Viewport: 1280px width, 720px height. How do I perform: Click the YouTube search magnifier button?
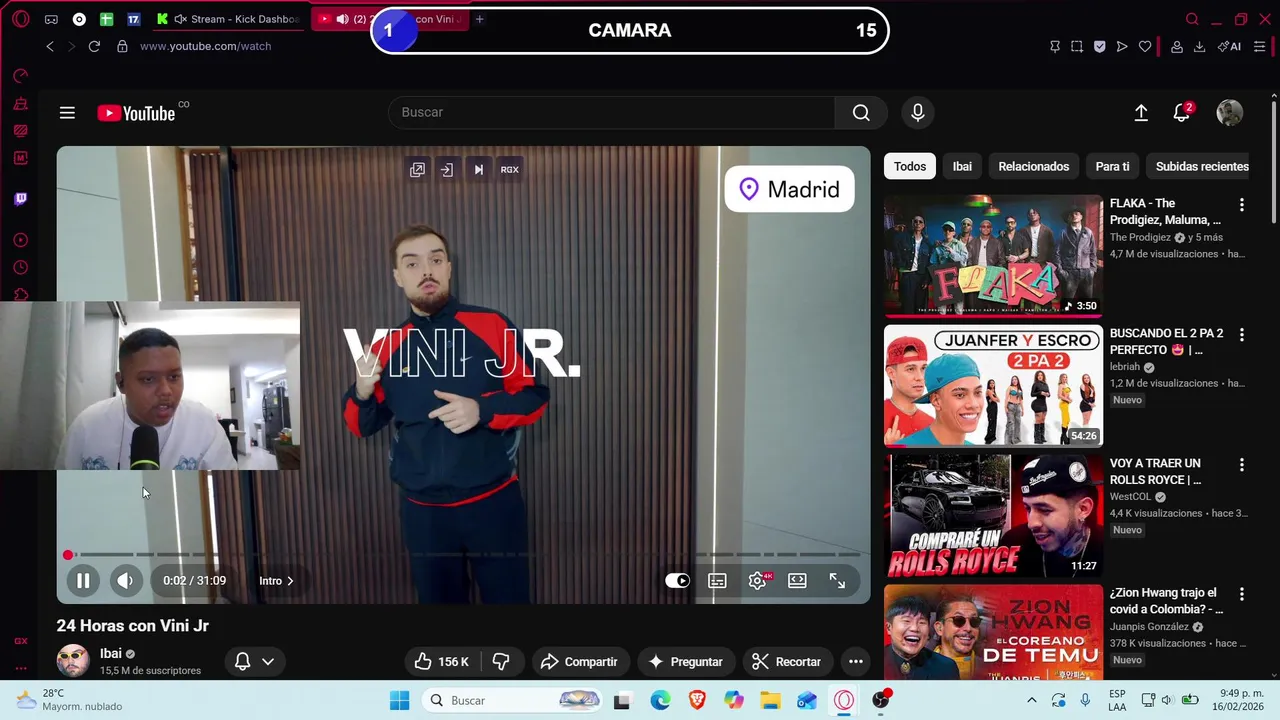pyautogui.click(x=861, y=113)
